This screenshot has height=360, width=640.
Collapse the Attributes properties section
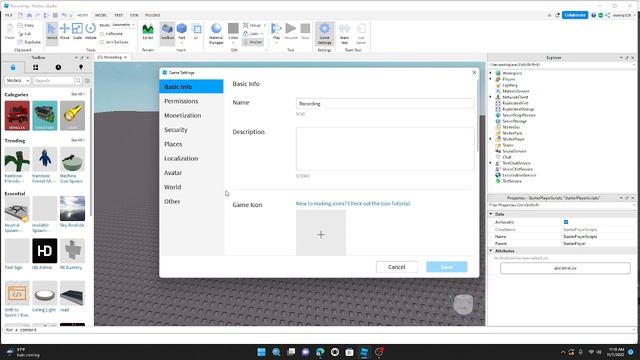point(491,251)
